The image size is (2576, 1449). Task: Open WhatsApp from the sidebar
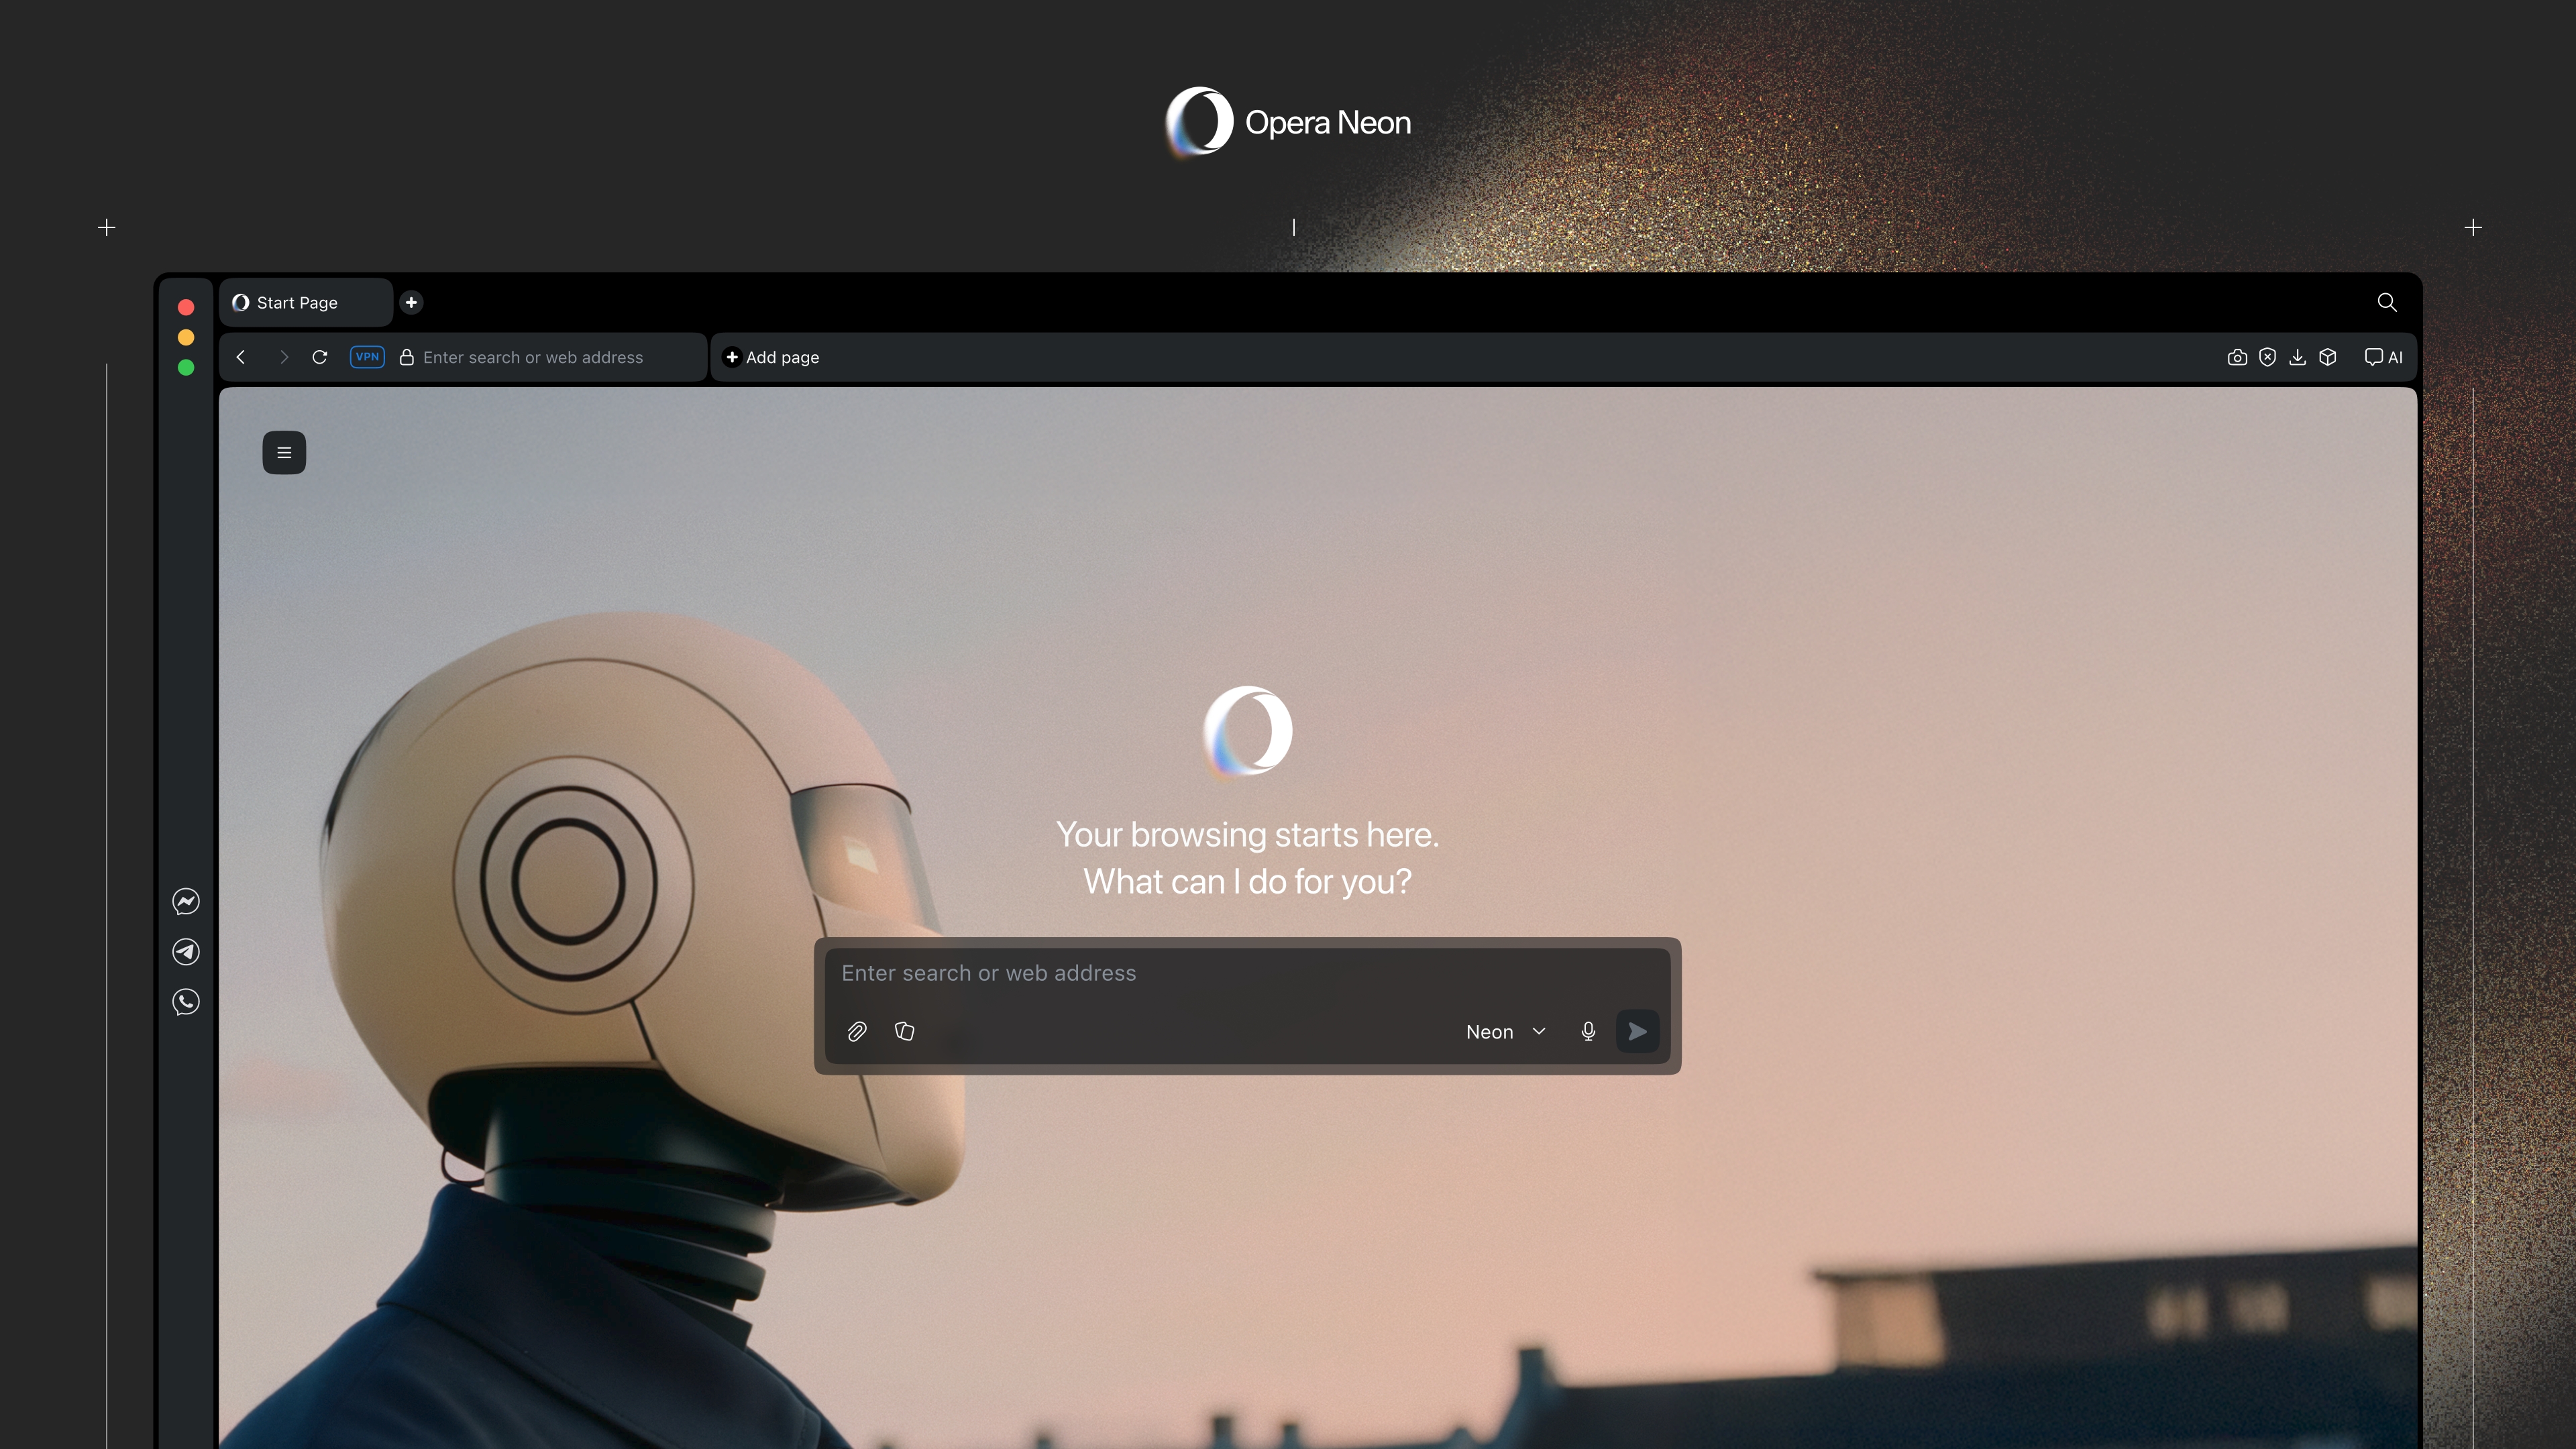(x=186, y=1001)
